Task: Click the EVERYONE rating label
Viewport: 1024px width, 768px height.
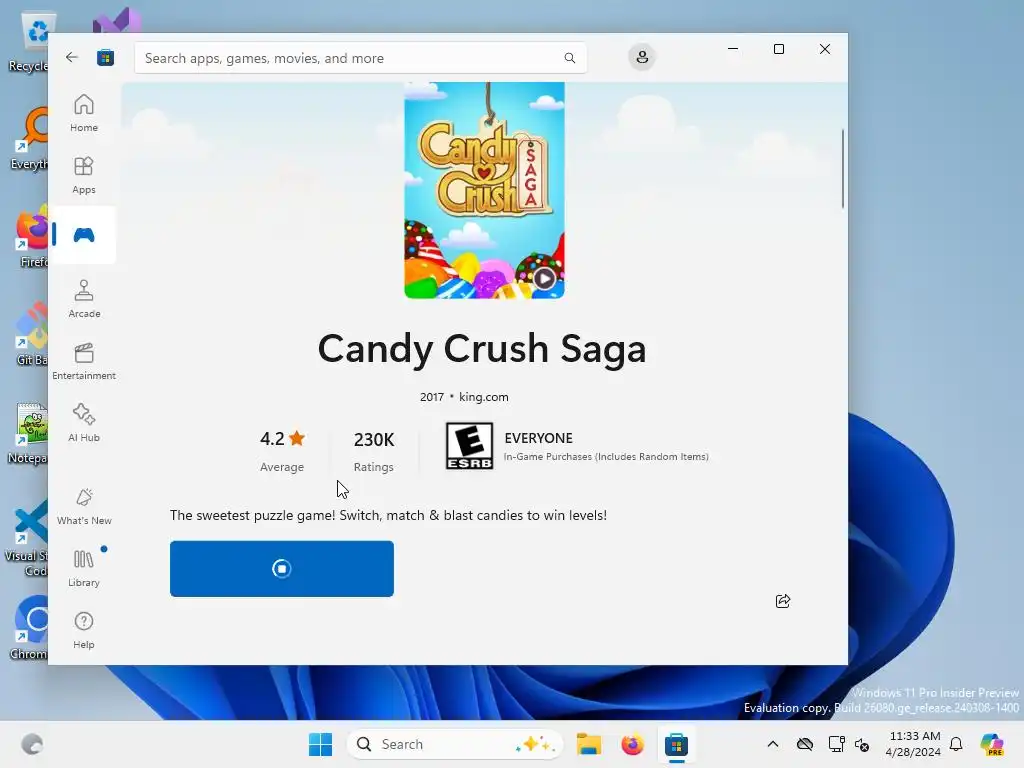Action: coord(538,438)
